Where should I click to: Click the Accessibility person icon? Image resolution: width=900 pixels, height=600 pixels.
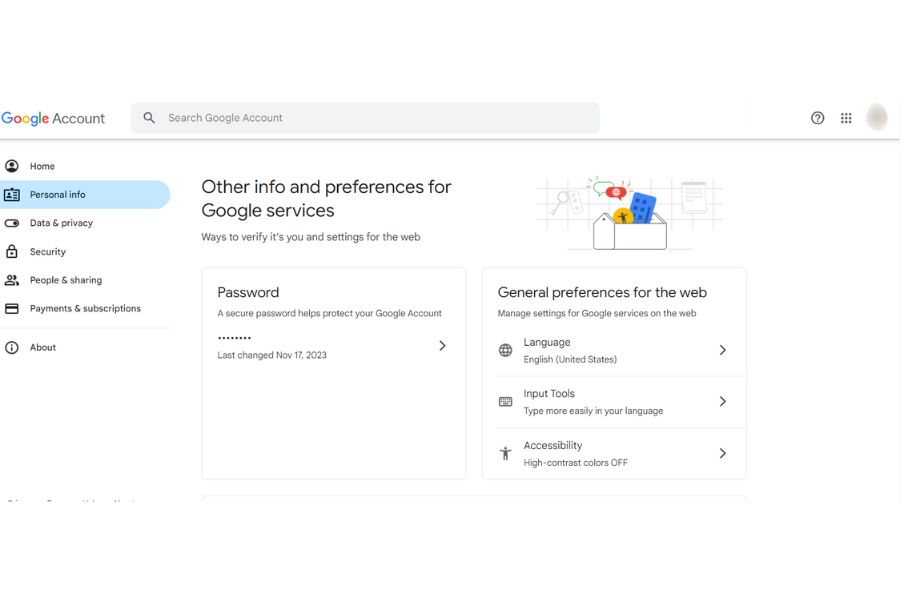[x=506, y=453]
